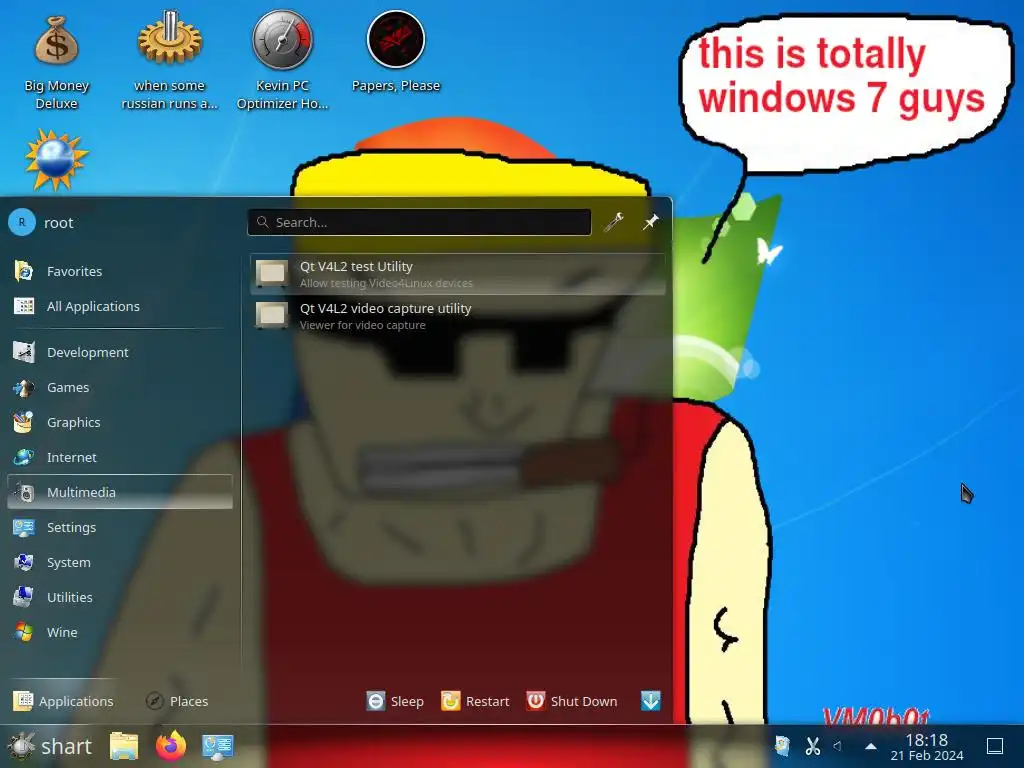Click the Wine category icon

(x=24, y=632)
